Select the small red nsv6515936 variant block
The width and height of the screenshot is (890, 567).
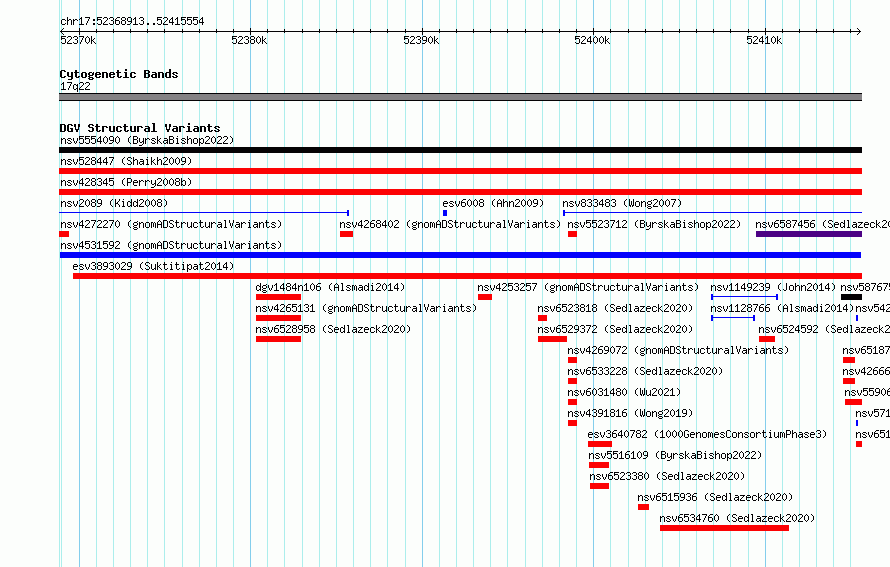tap(643, 507)
